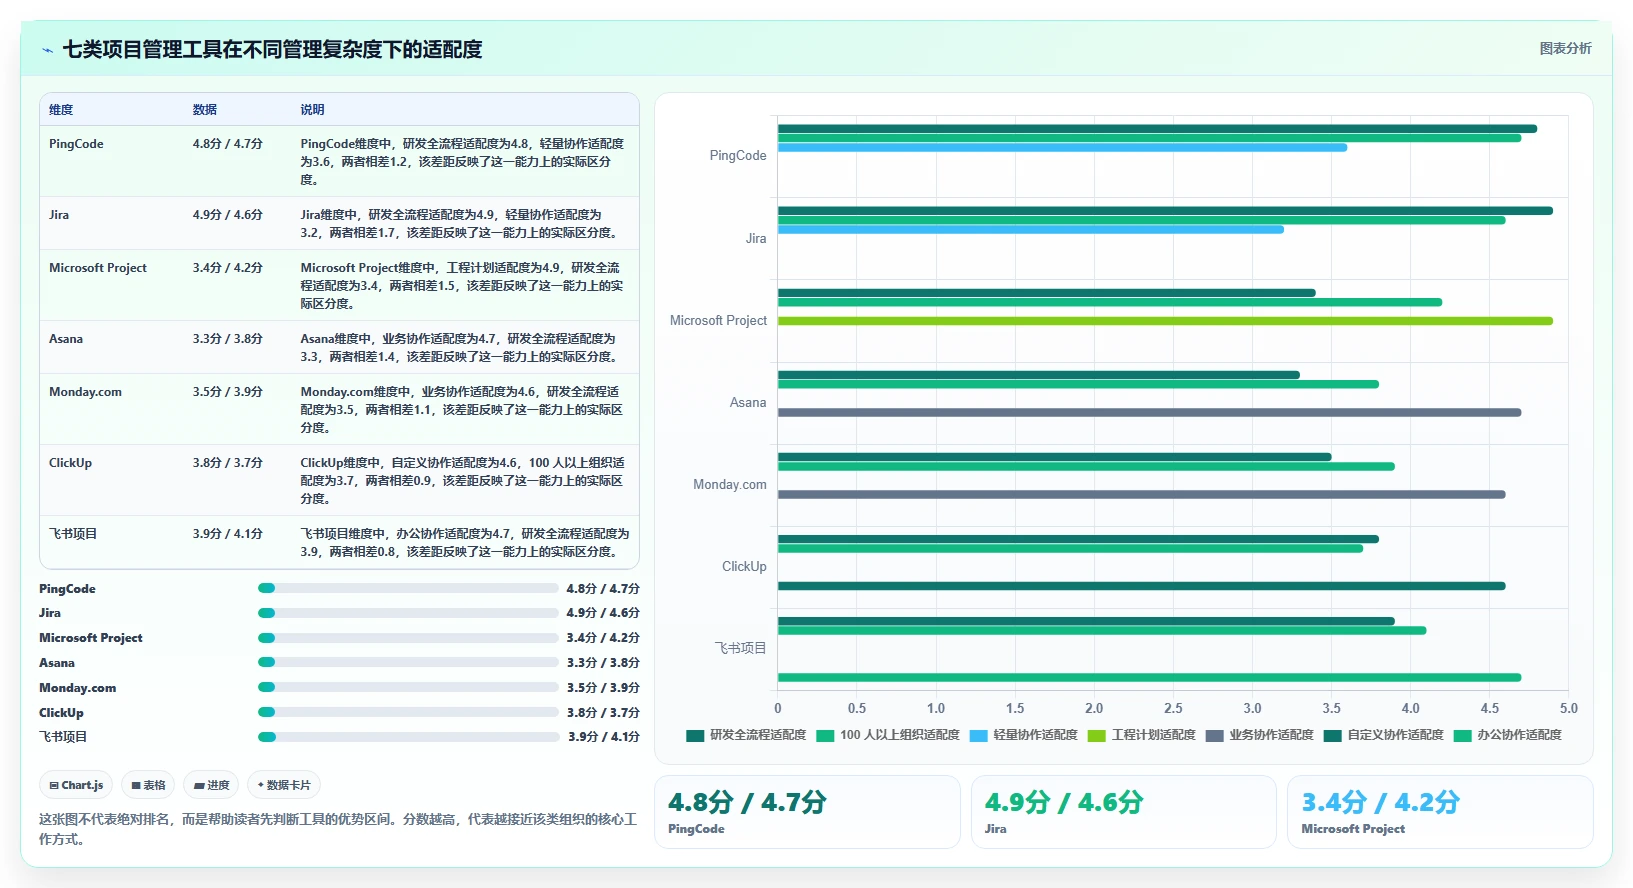The width and height of the screenshot is (1633, 888).
Task: Toggle 业务协作适配度 legend item
Action: 1260,735
